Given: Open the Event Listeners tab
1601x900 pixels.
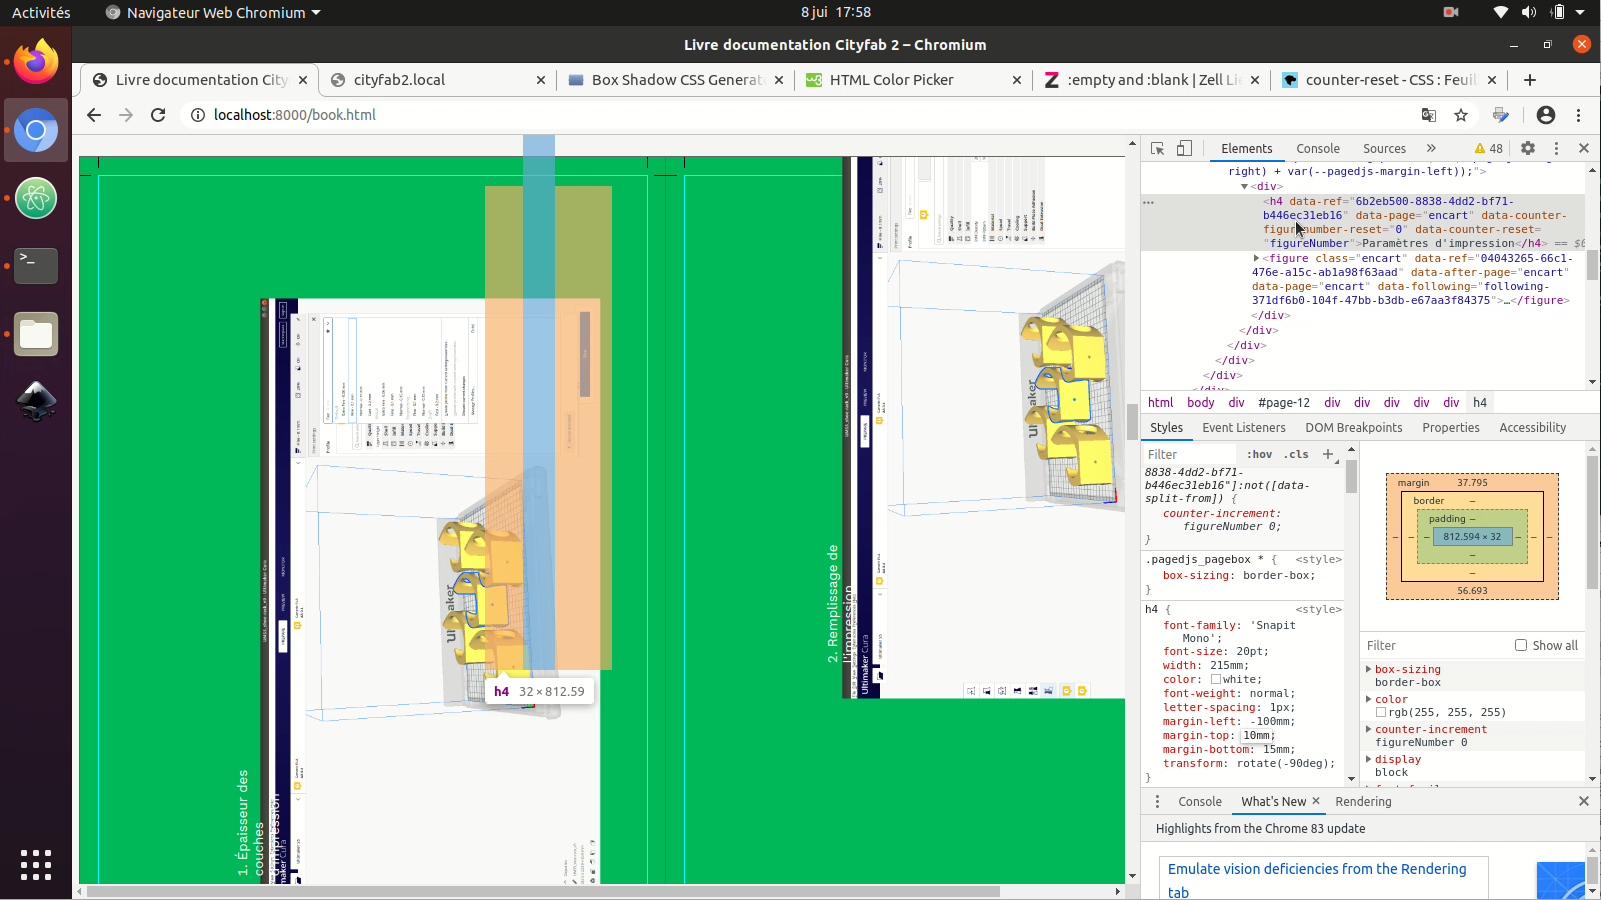Looking at the screenshot, I should point(1243,427).
